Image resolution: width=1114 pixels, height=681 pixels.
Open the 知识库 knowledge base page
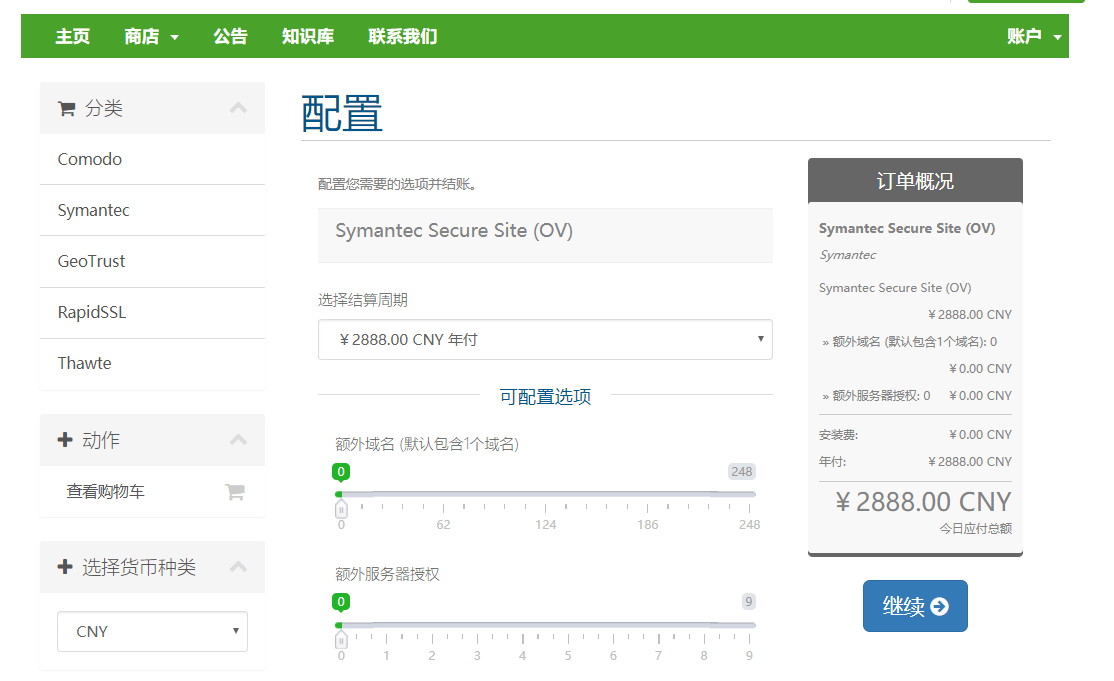[307, 37]
